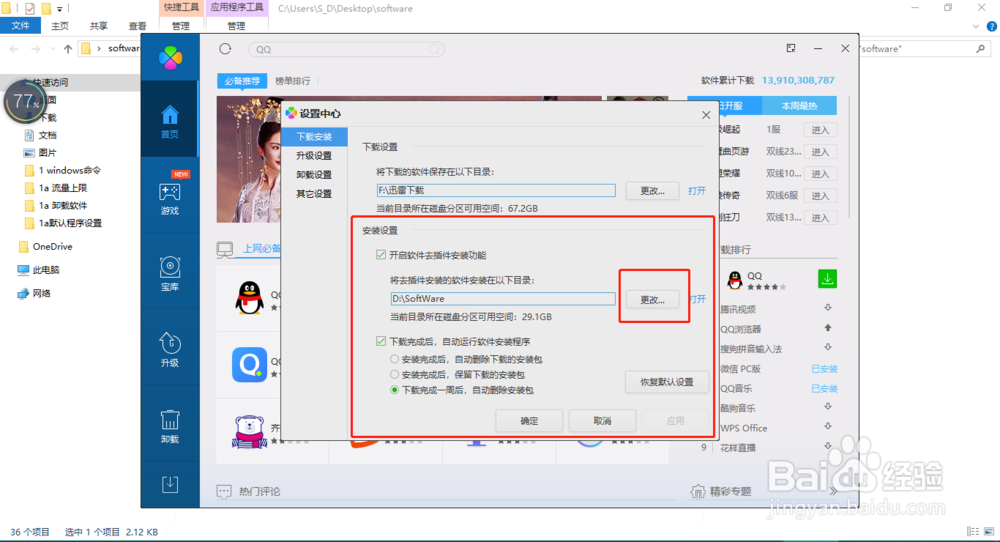Click the QQ penguin icon in app list
Image resolution: width=1000 pixels, height=542 pixels.
click(249, 297)
